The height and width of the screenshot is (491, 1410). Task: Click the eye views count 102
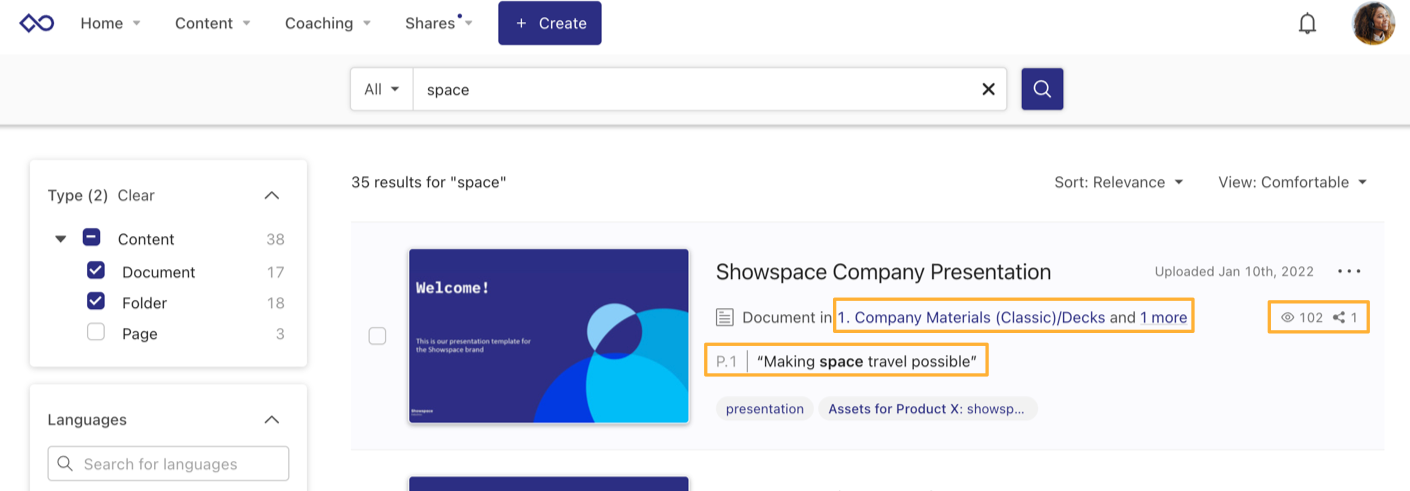[1302, 317]
